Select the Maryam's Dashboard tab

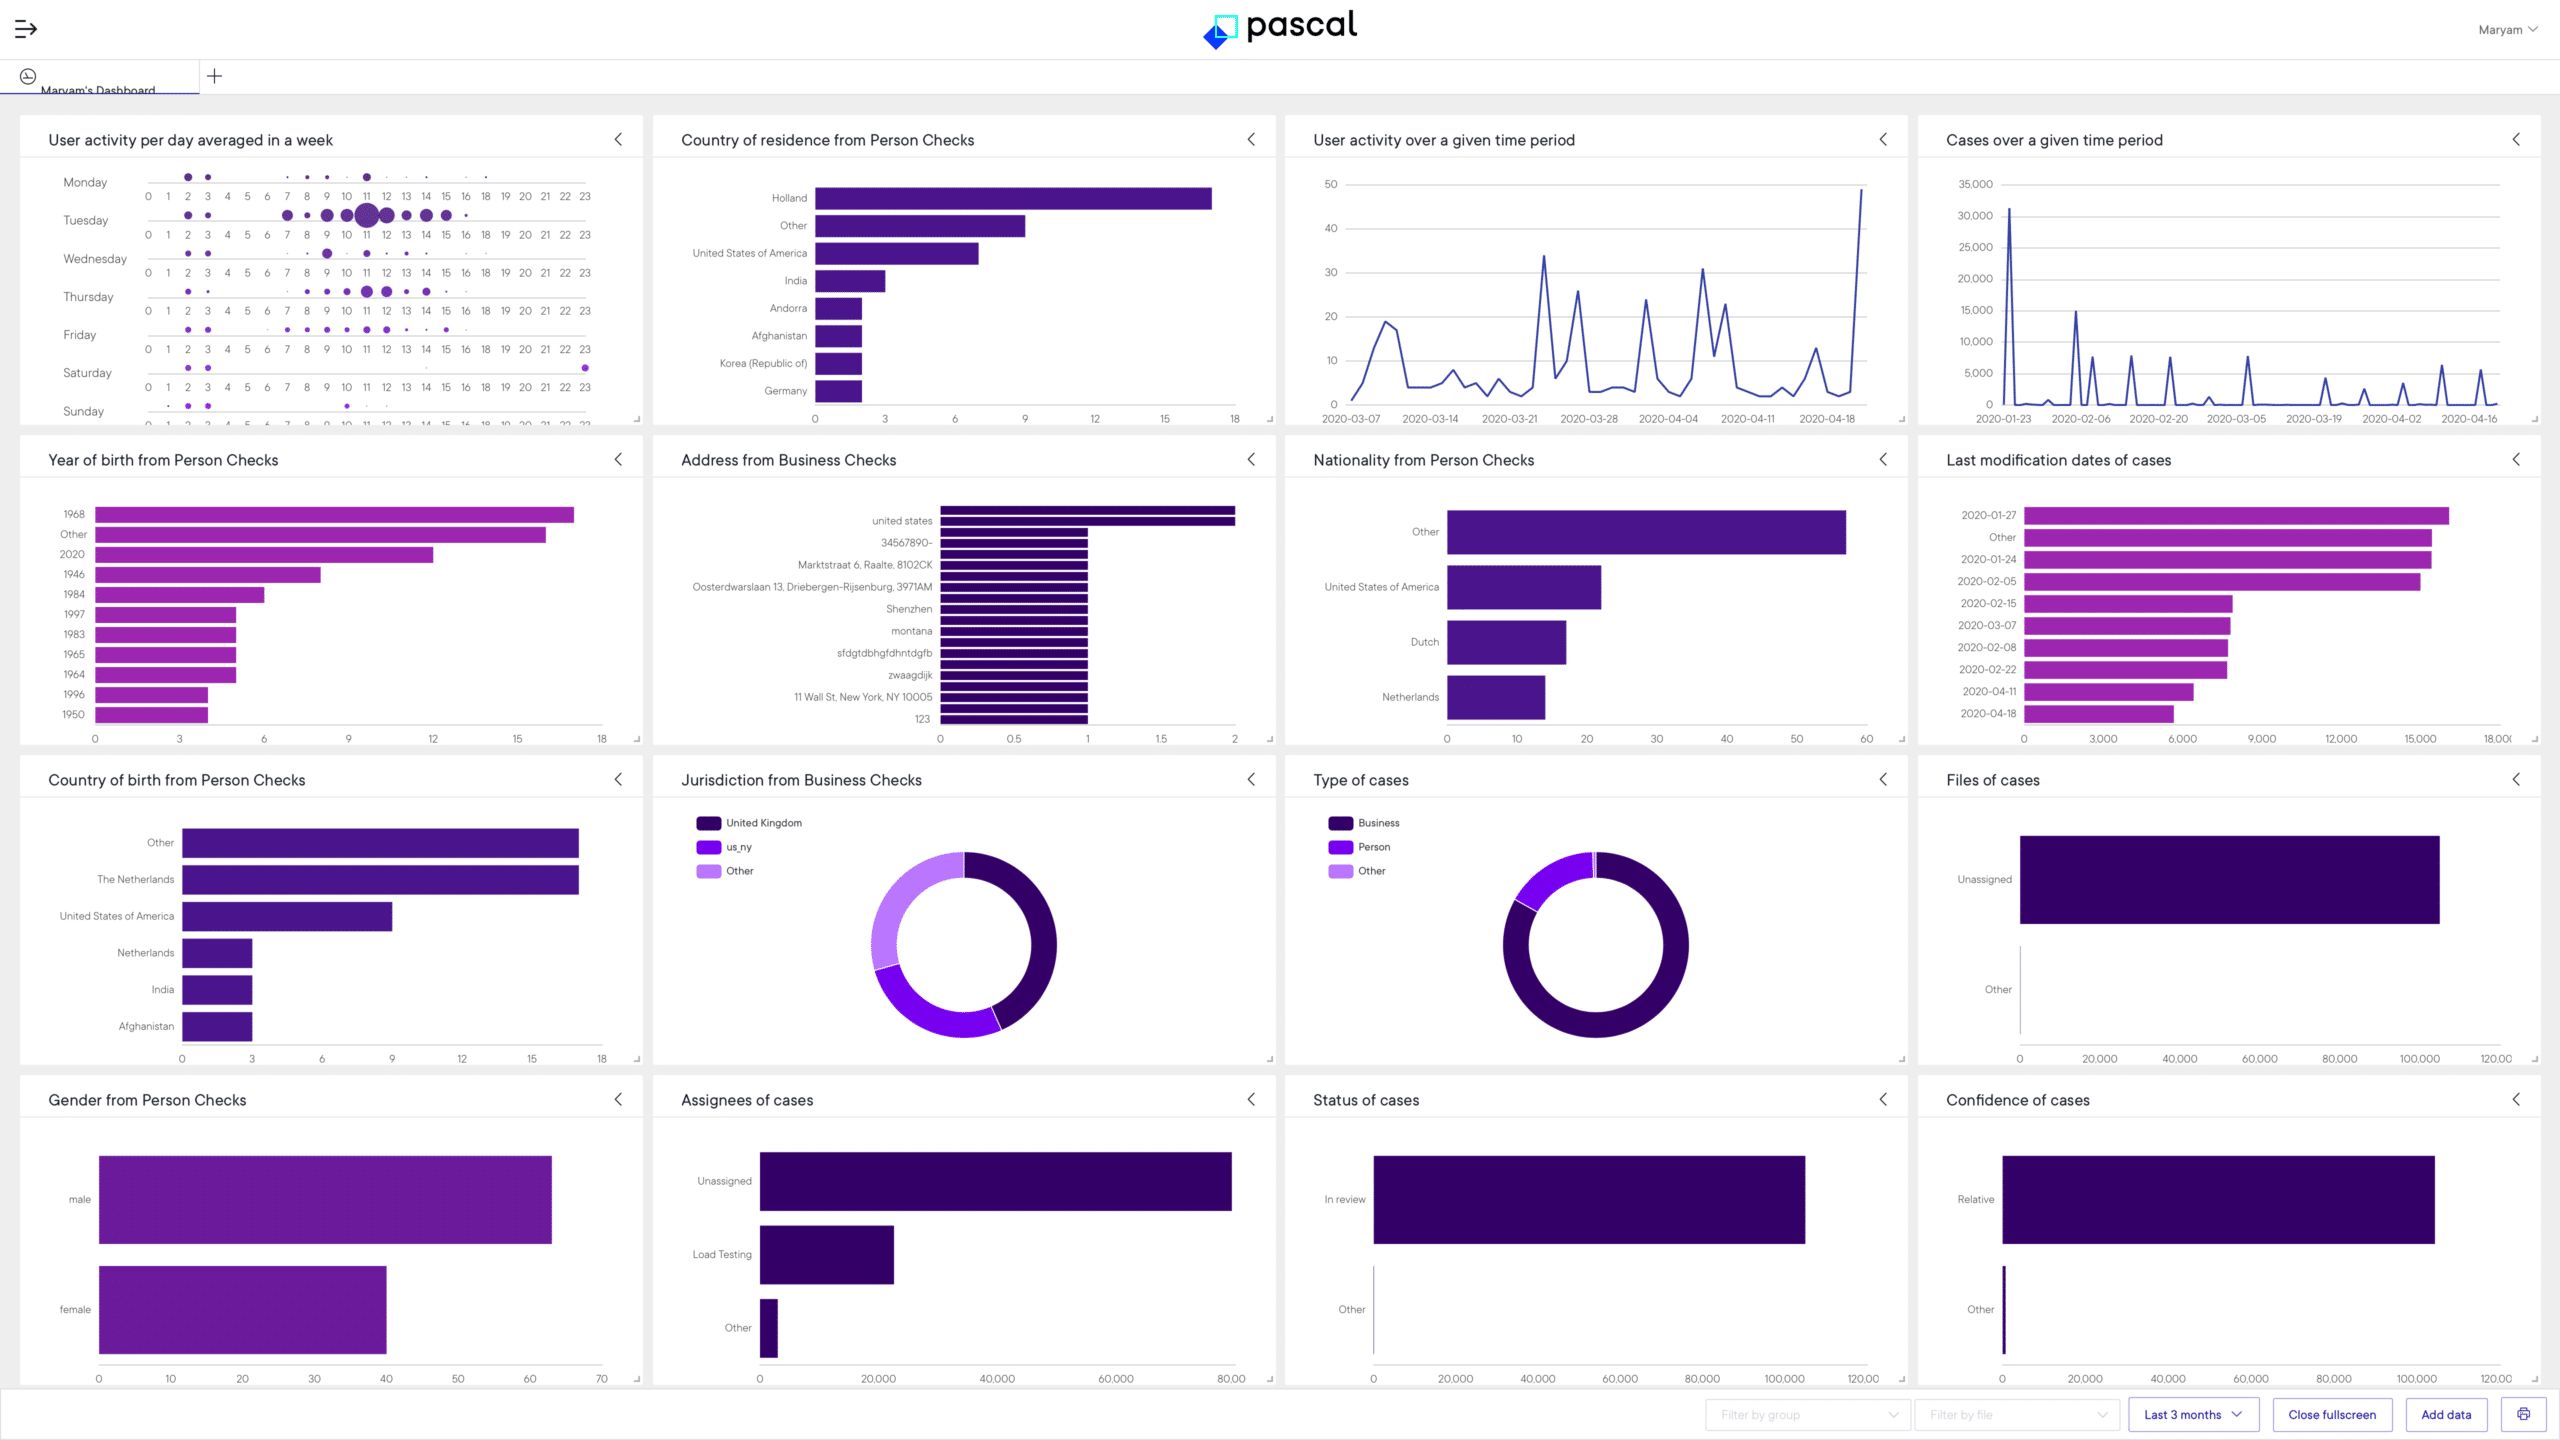click(98, 89)
